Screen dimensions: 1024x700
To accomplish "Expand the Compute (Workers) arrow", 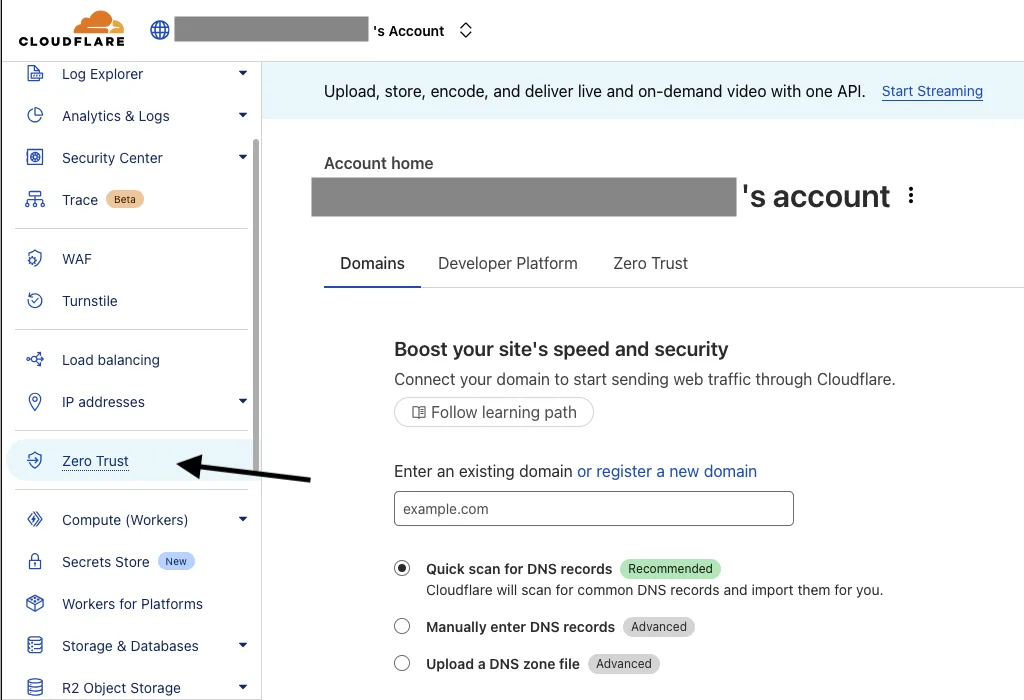I will (243, 519).
